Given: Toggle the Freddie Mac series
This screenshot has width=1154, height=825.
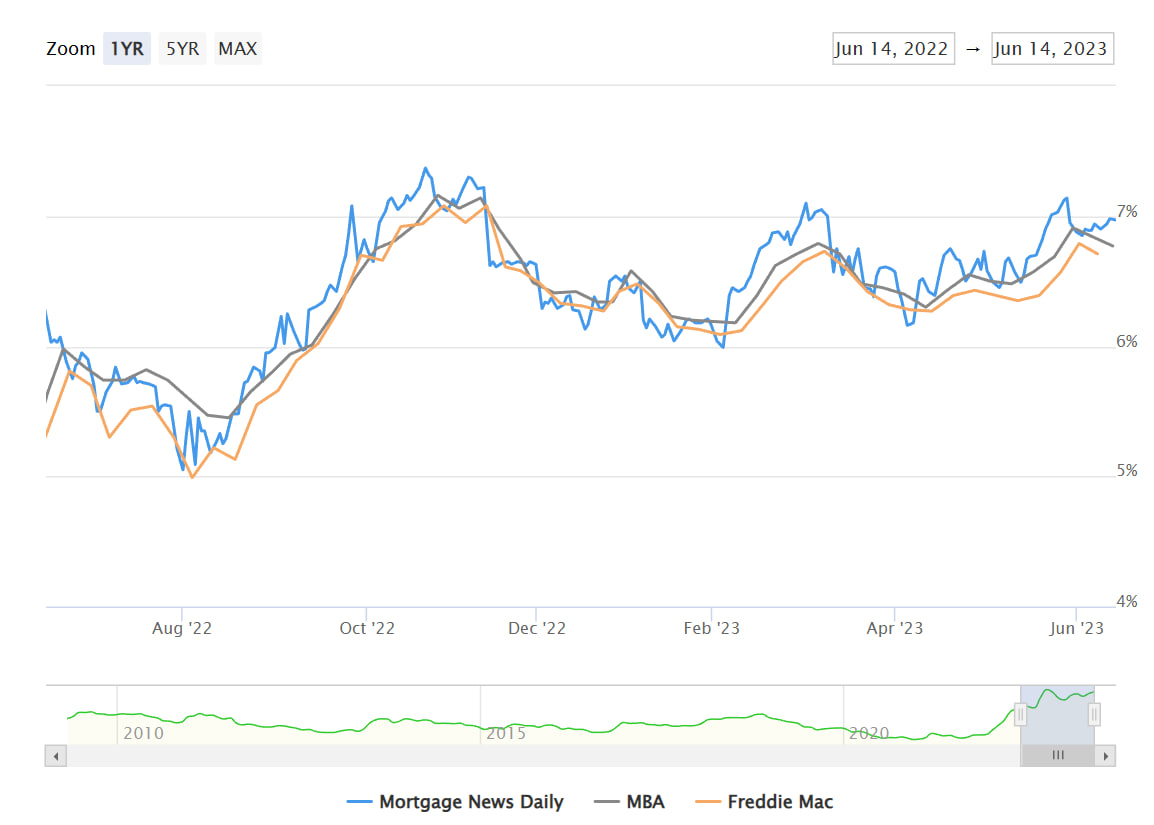Looking at the screenshot, I should (765, 801).
